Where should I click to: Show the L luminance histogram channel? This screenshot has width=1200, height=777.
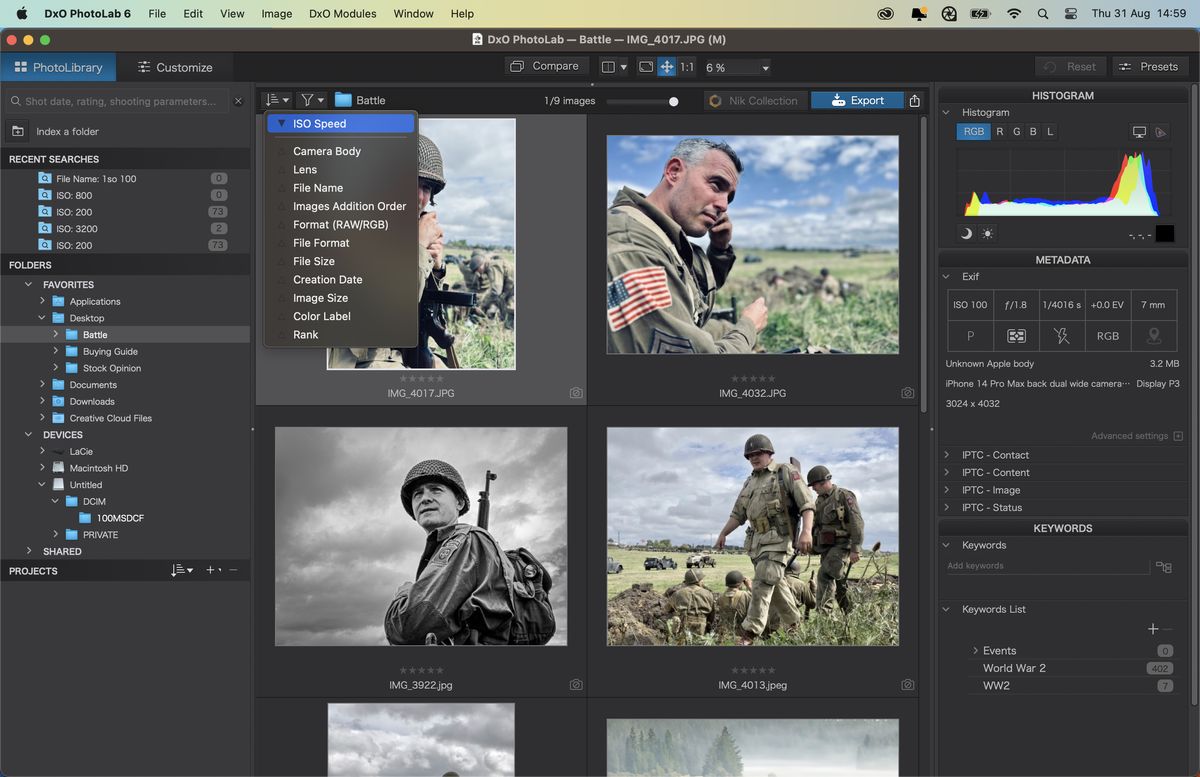(x=1050, y=132)
